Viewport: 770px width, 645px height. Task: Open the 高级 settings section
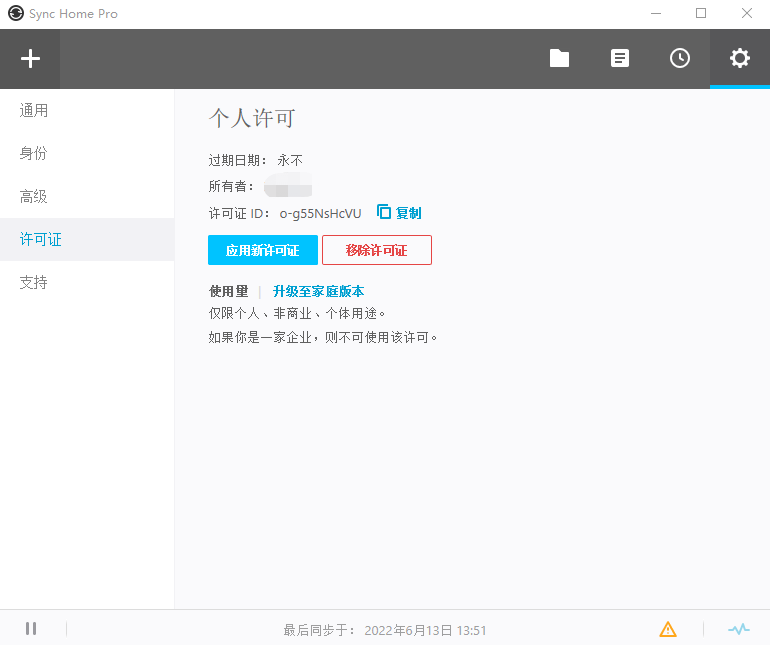(34, 197)
